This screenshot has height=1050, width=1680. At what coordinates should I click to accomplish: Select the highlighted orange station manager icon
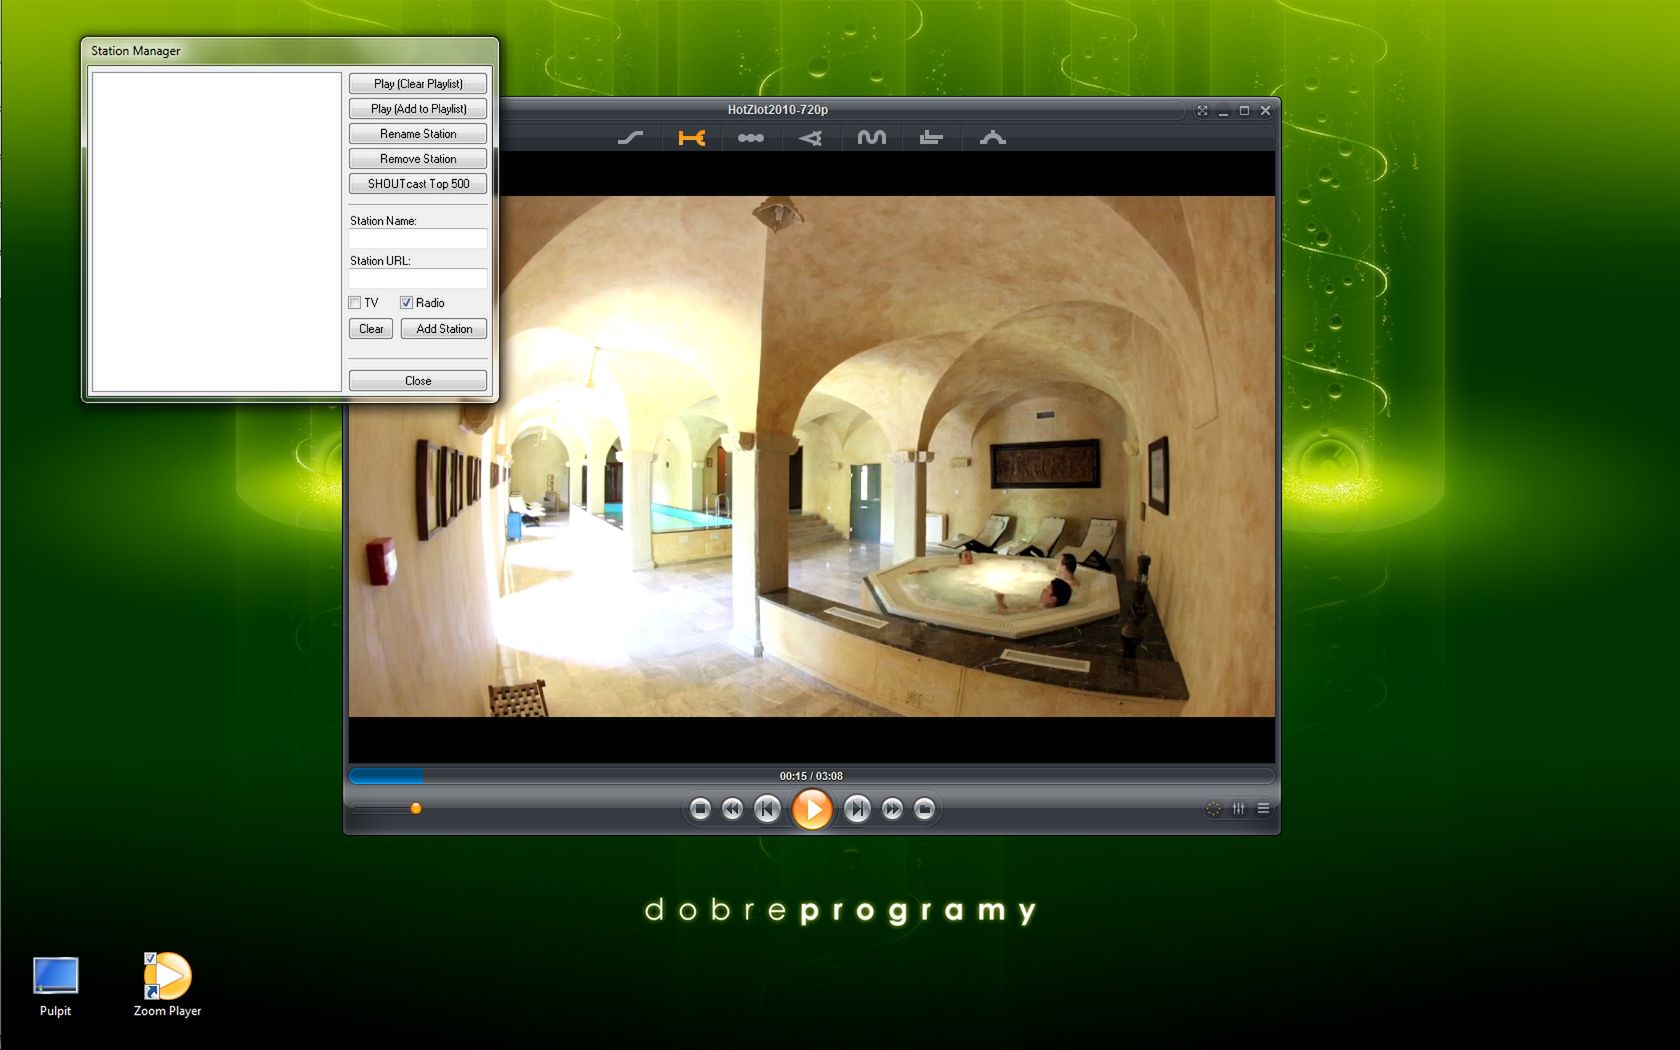coord(691,138)
